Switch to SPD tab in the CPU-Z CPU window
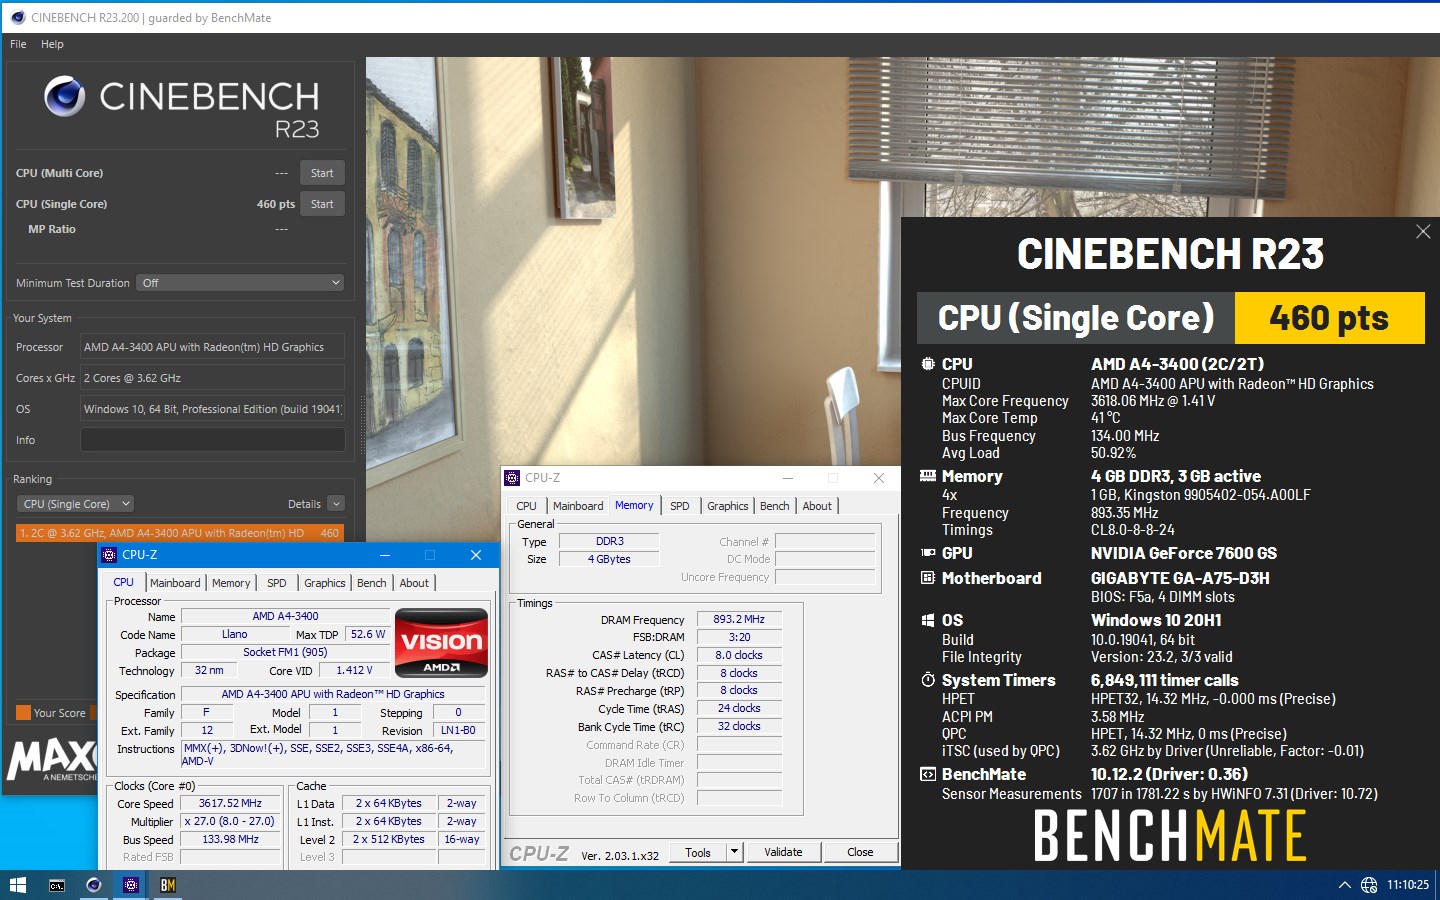 pos(277,583)
